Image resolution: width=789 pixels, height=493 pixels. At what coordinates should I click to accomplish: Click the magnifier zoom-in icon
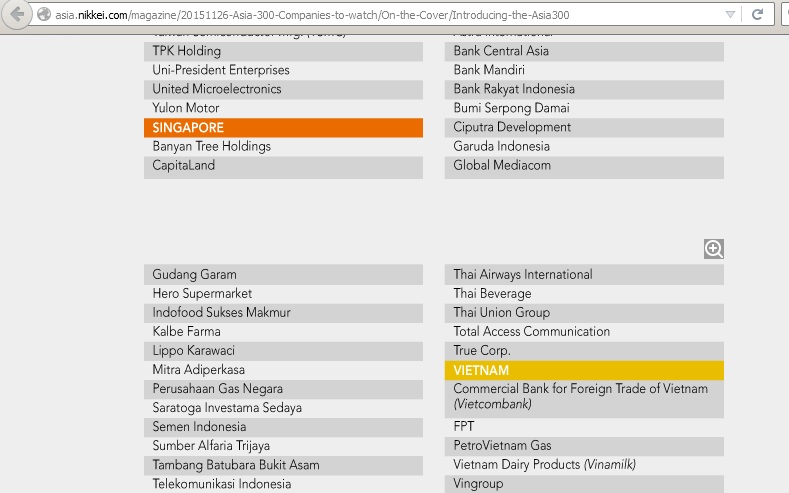pyautogui.click(x=713, y=249)
